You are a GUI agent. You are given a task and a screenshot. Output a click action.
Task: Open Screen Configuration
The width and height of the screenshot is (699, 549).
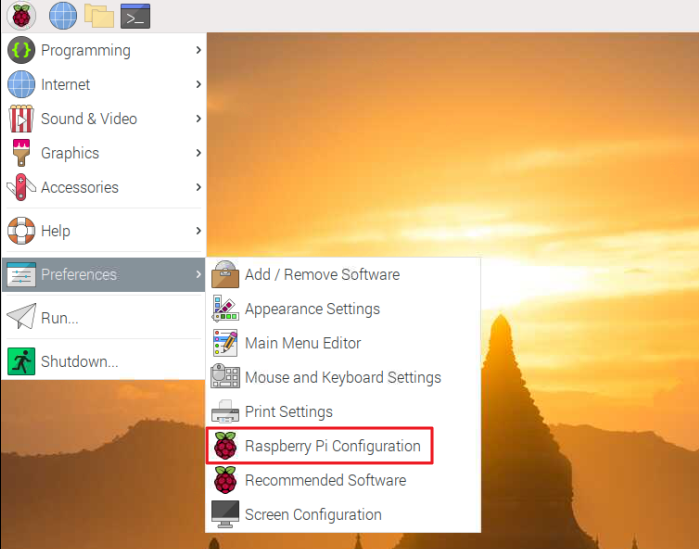pos(343,514)
